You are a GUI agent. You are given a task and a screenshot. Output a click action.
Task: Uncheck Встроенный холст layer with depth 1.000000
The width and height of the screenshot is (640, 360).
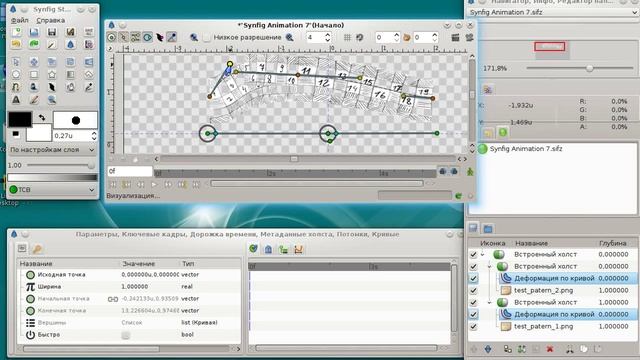473,302
